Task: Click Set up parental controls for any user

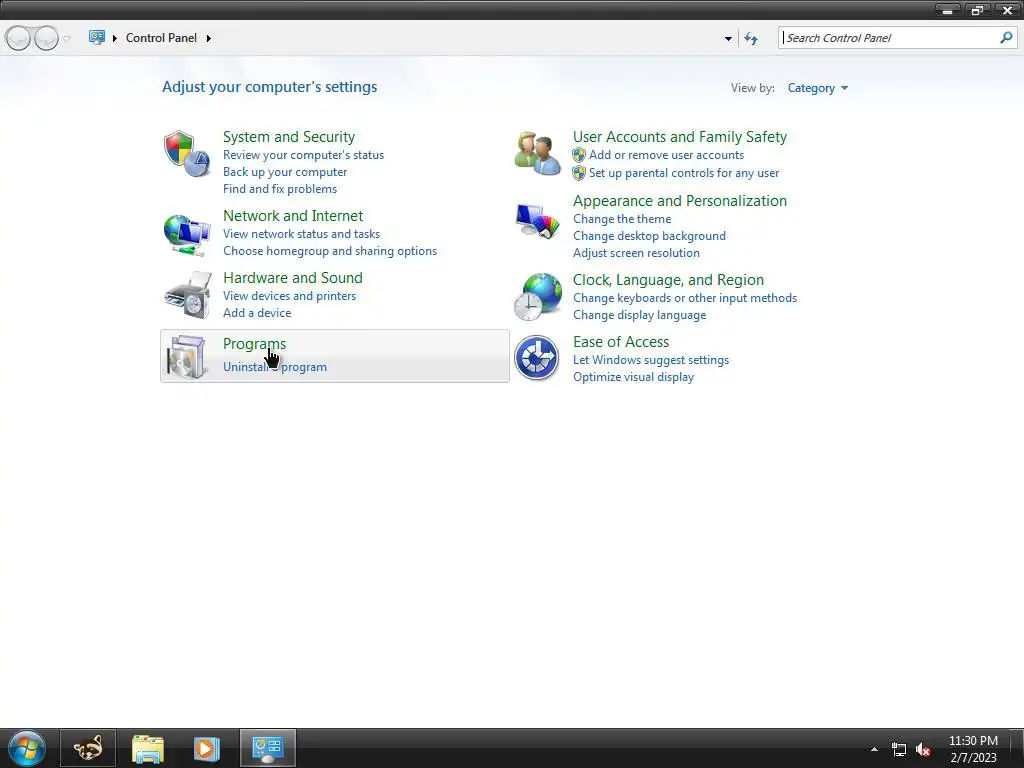Action: (684, 173)
